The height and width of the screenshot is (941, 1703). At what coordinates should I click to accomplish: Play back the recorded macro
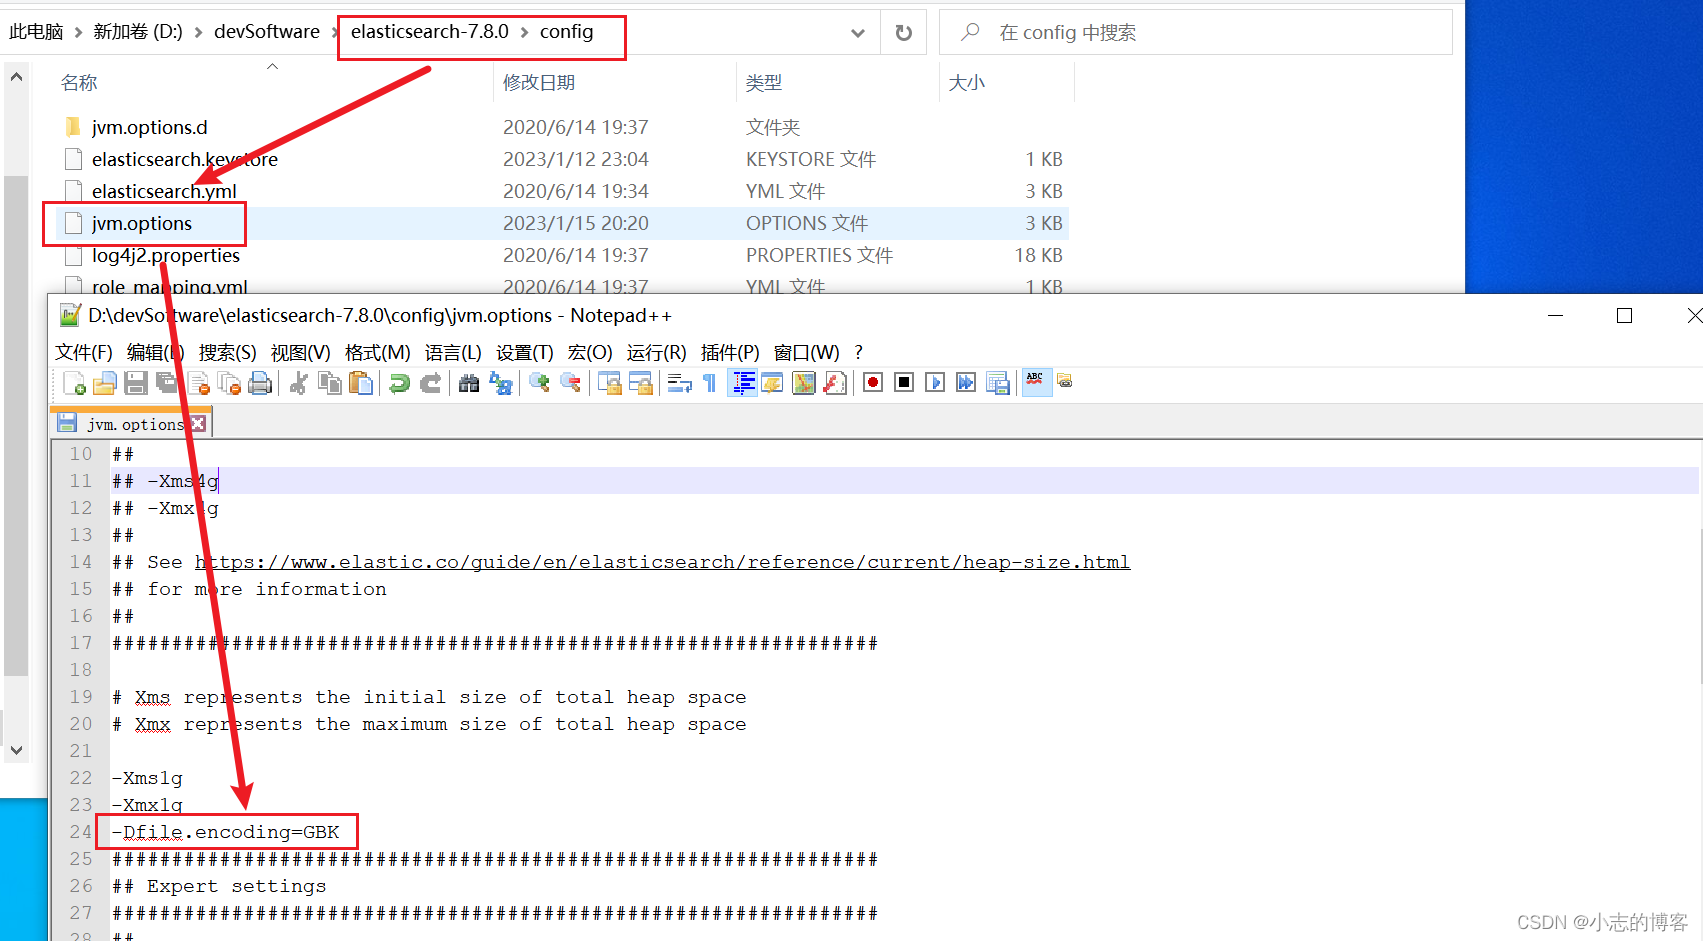935,383
